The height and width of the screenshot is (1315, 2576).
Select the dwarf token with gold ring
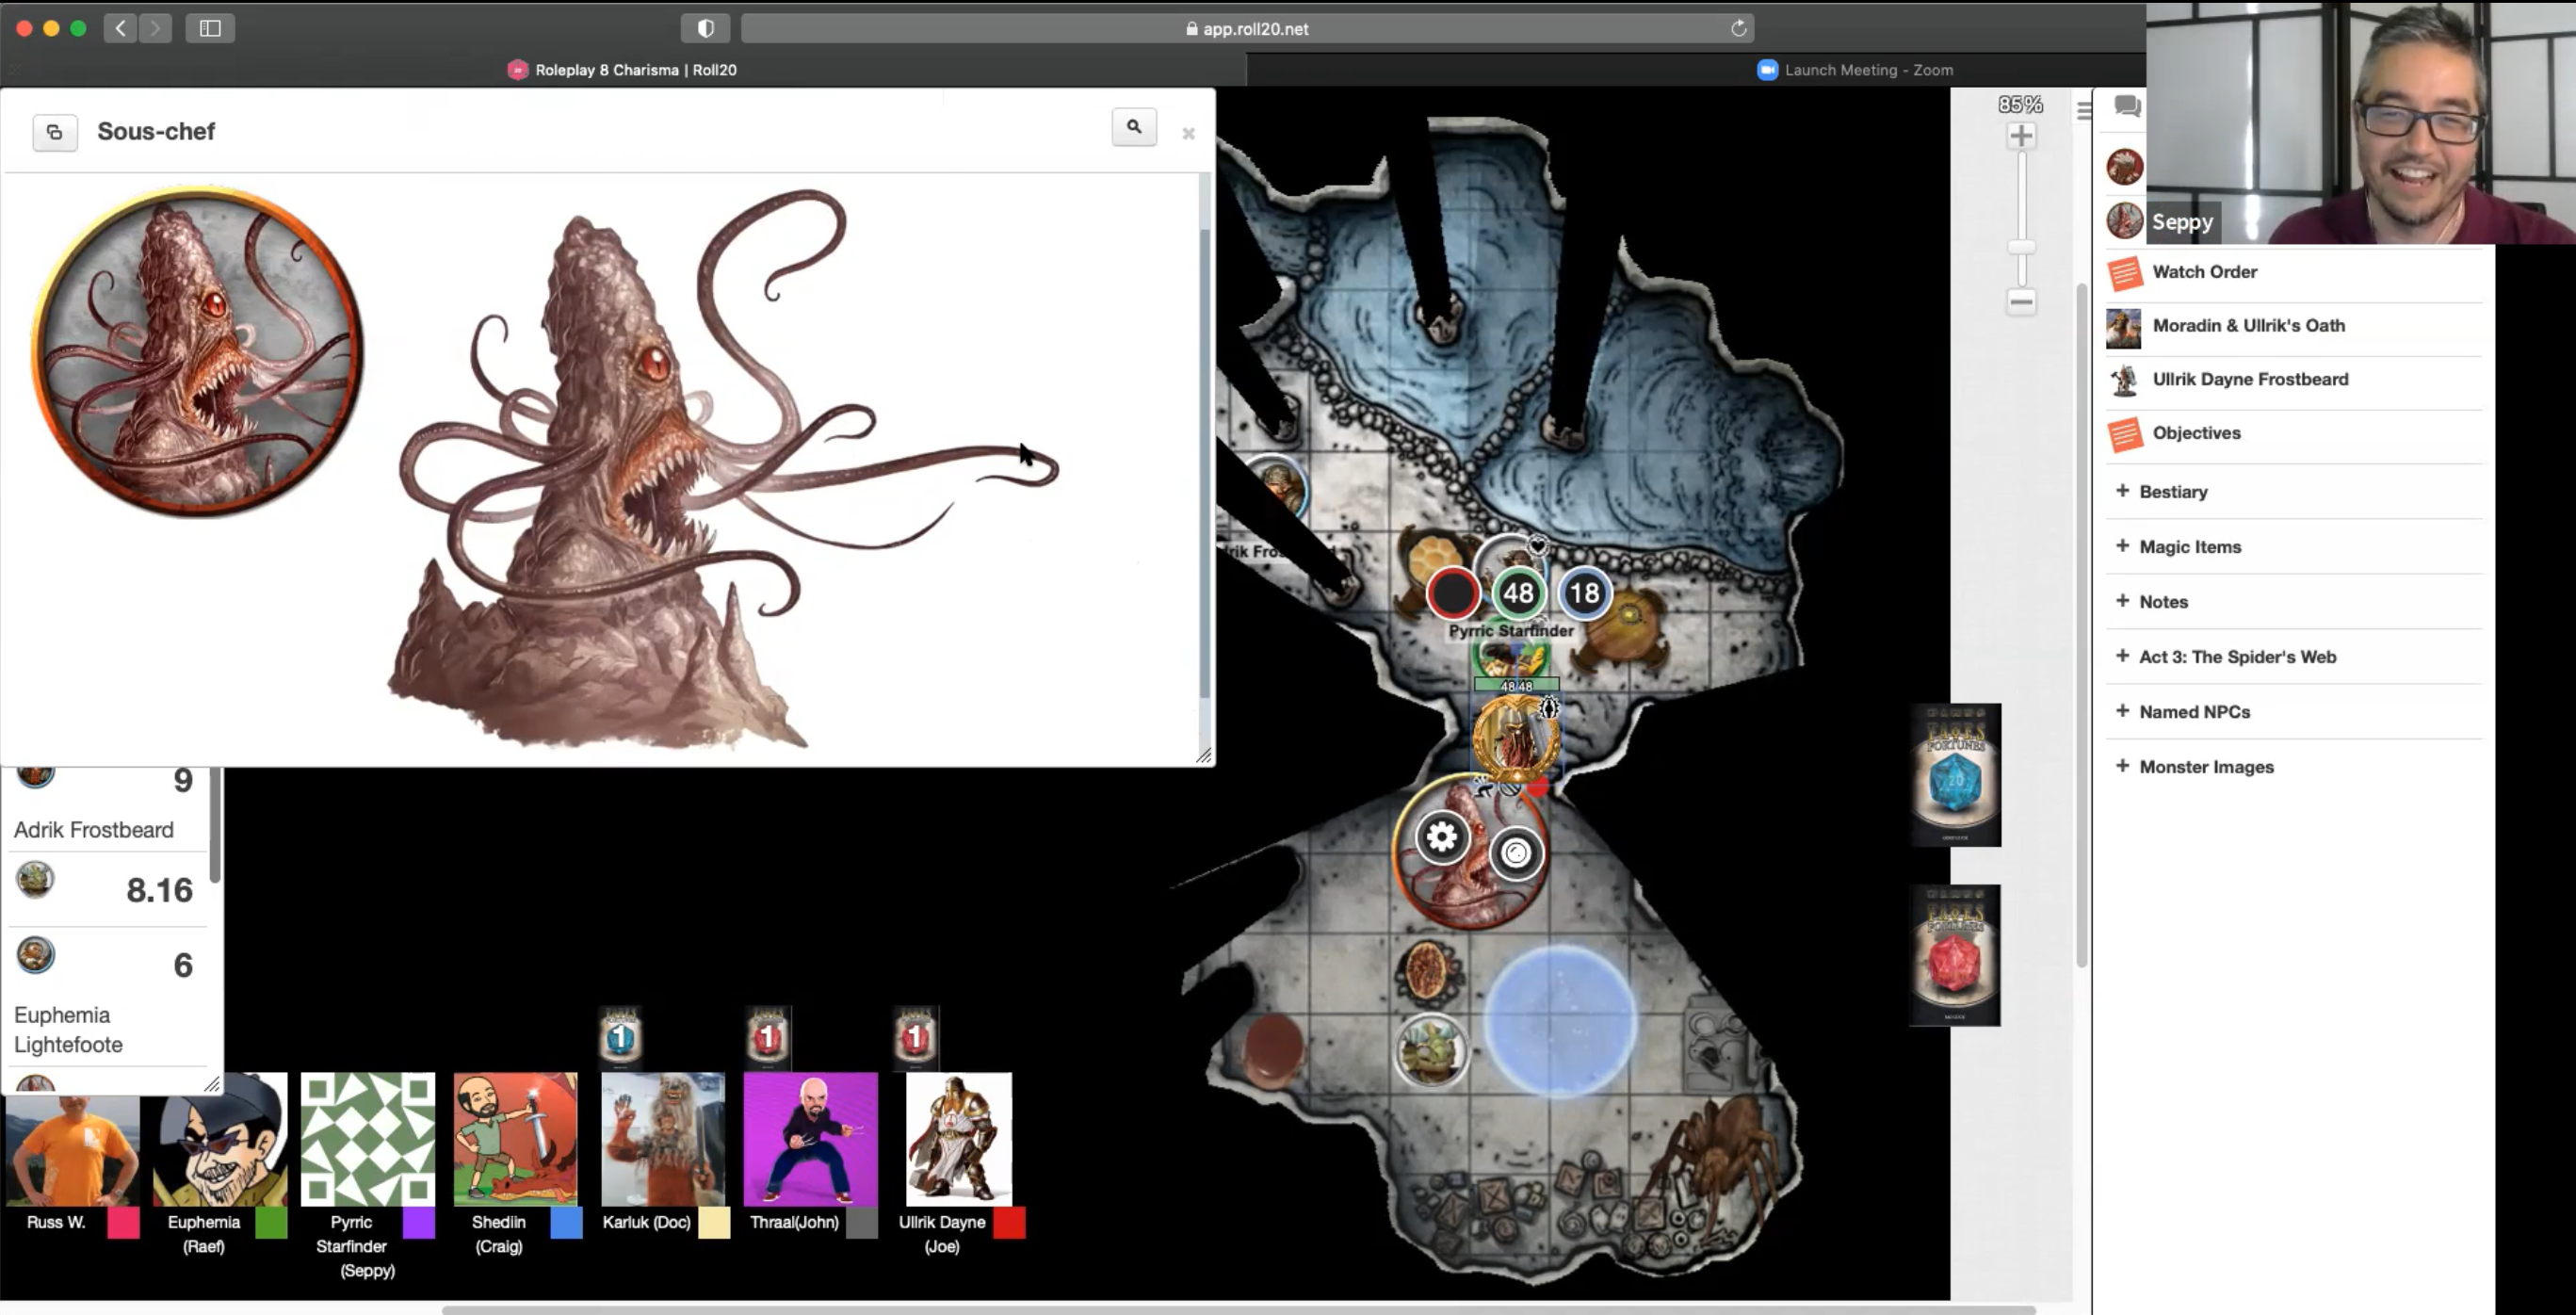pos(1516,741)
